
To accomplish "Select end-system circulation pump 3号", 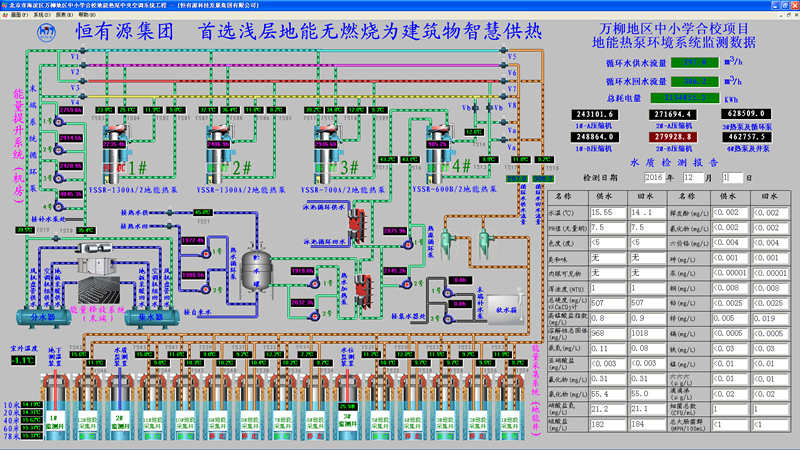I will click(x=59, y=178).
